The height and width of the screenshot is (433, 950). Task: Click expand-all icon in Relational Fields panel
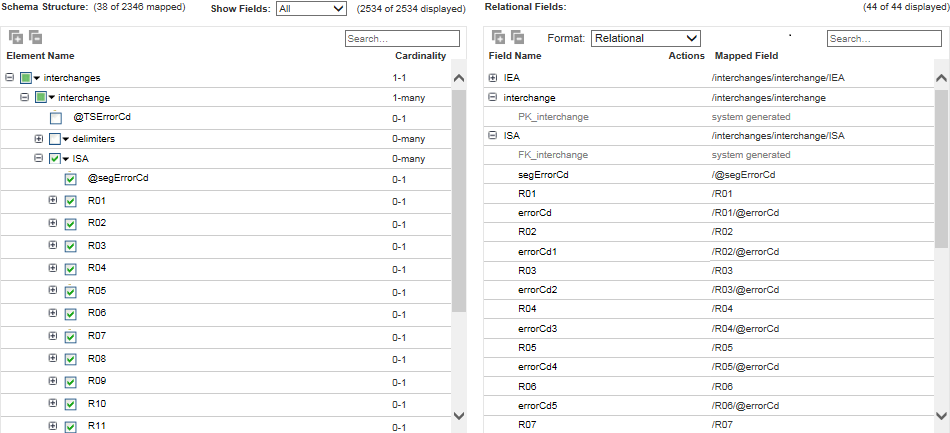coord(498,38)
